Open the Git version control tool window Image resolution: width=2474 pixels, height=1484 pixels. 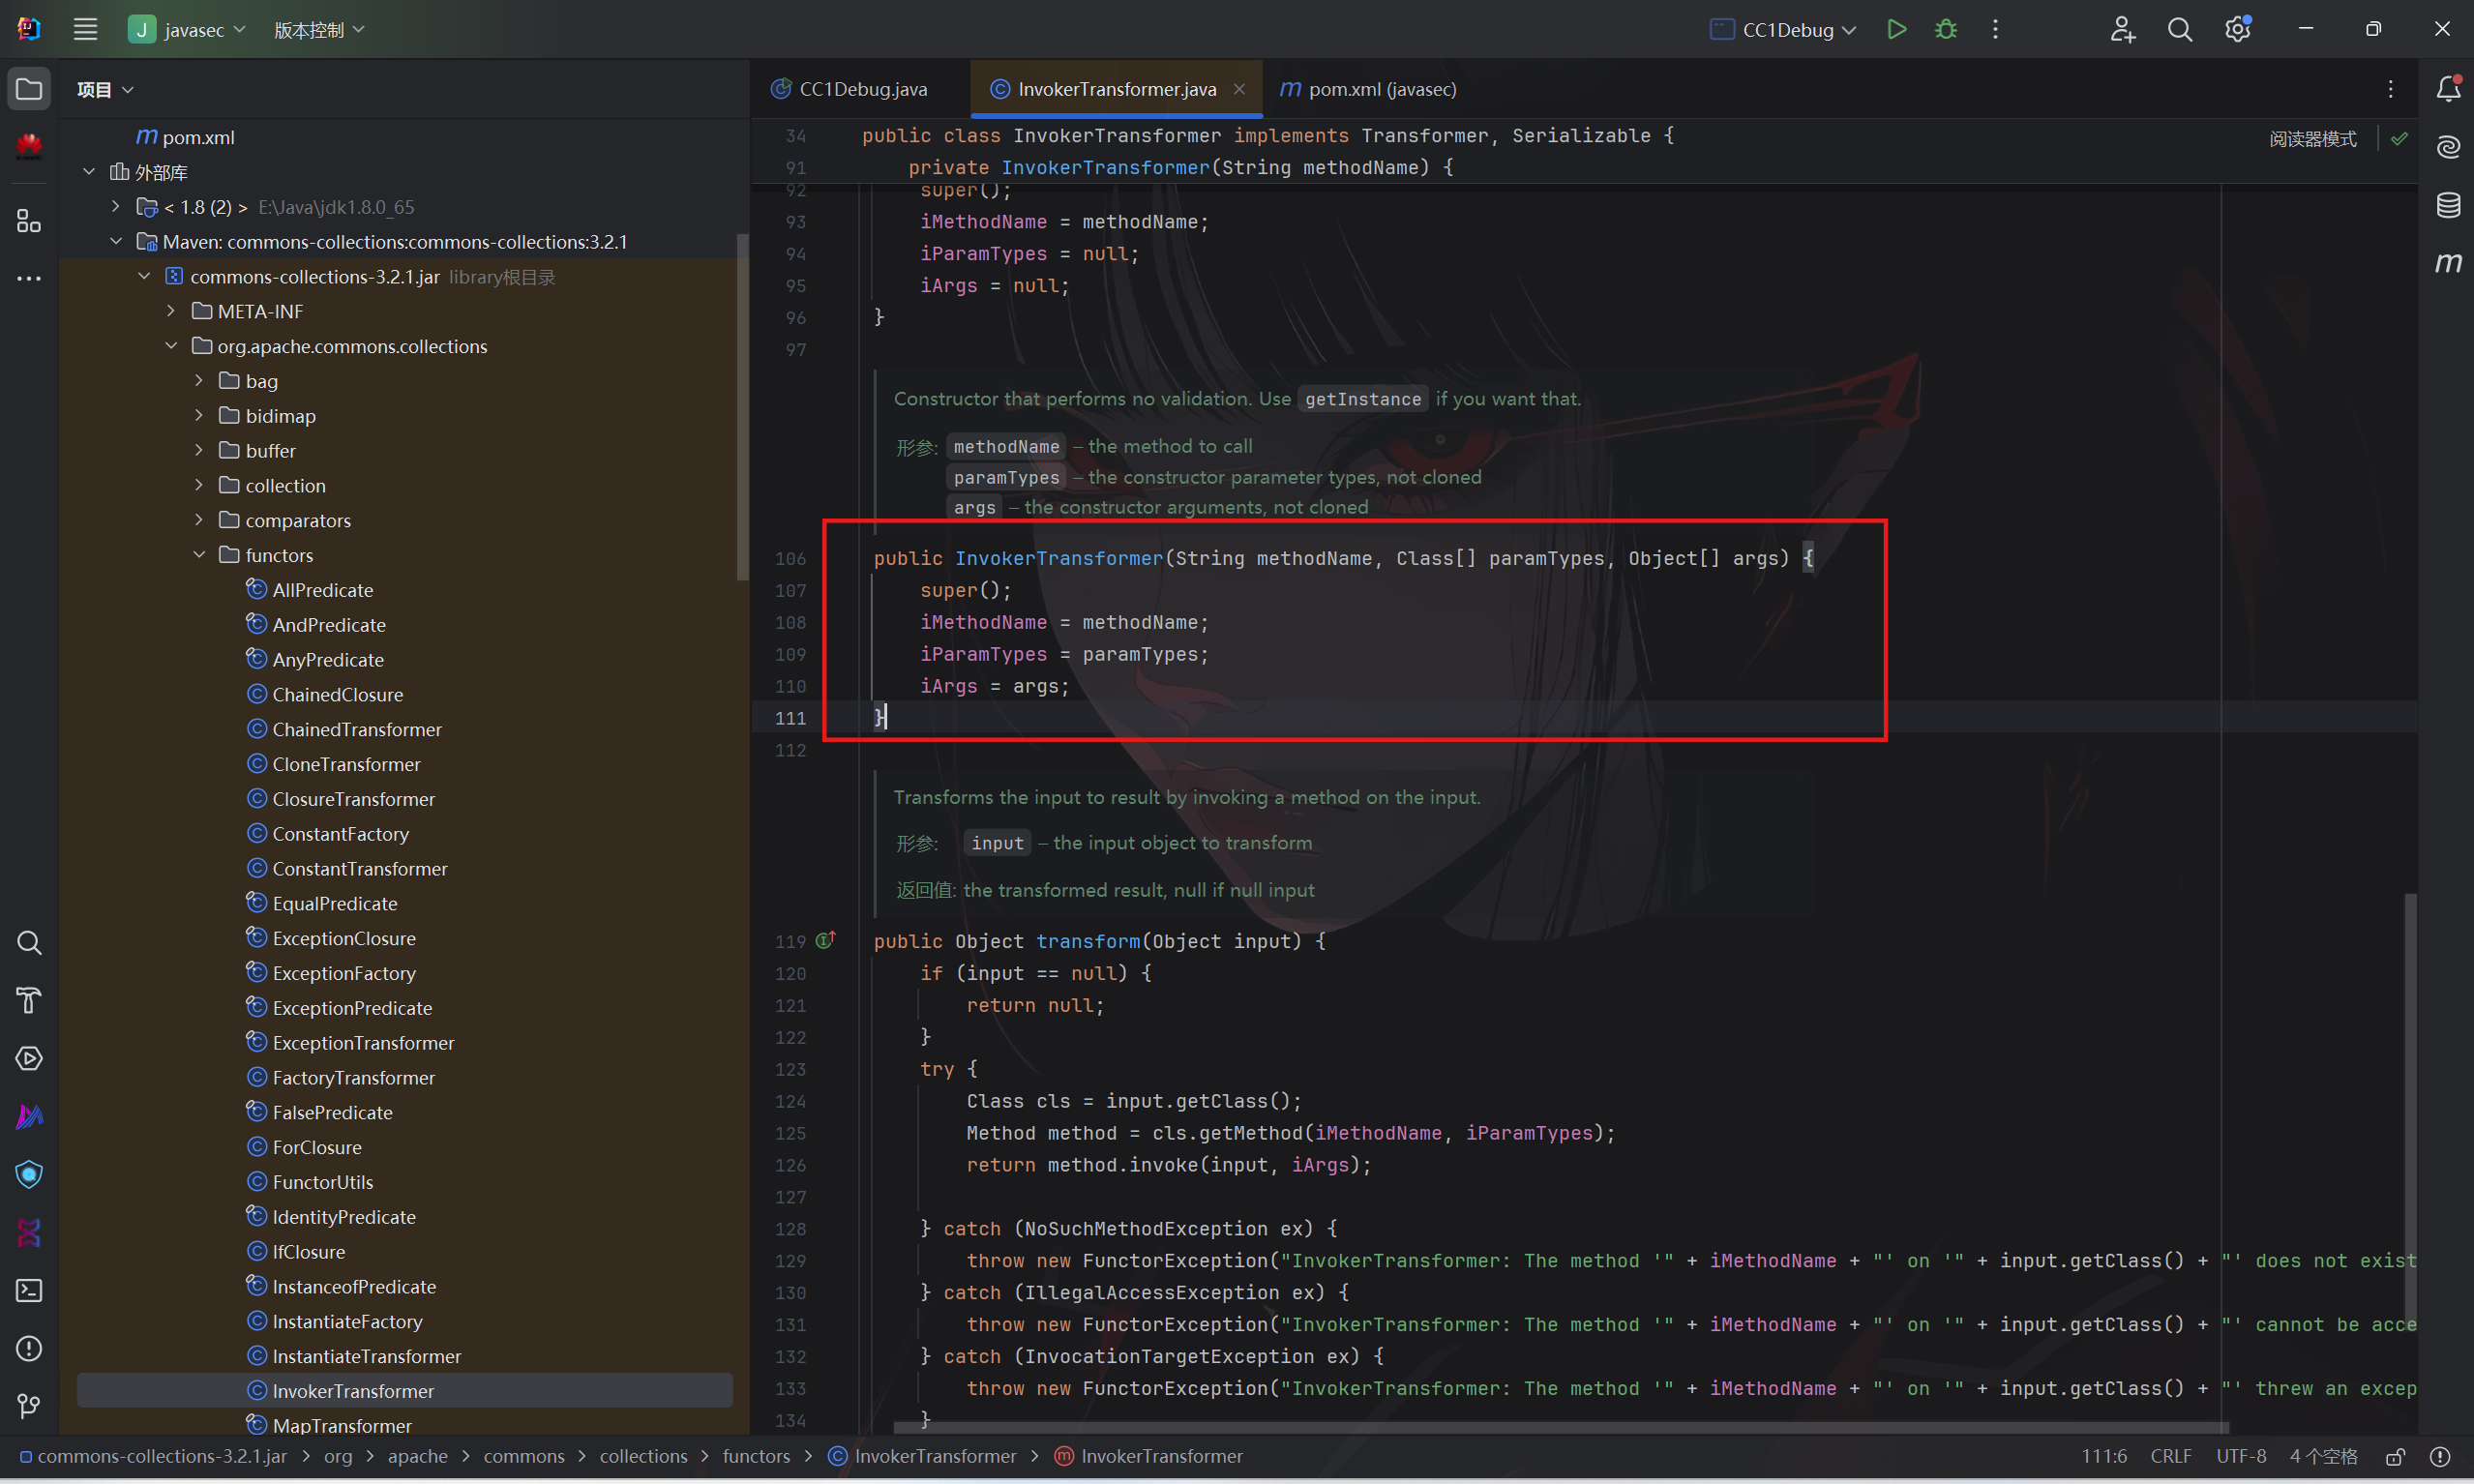point(29,1406)
